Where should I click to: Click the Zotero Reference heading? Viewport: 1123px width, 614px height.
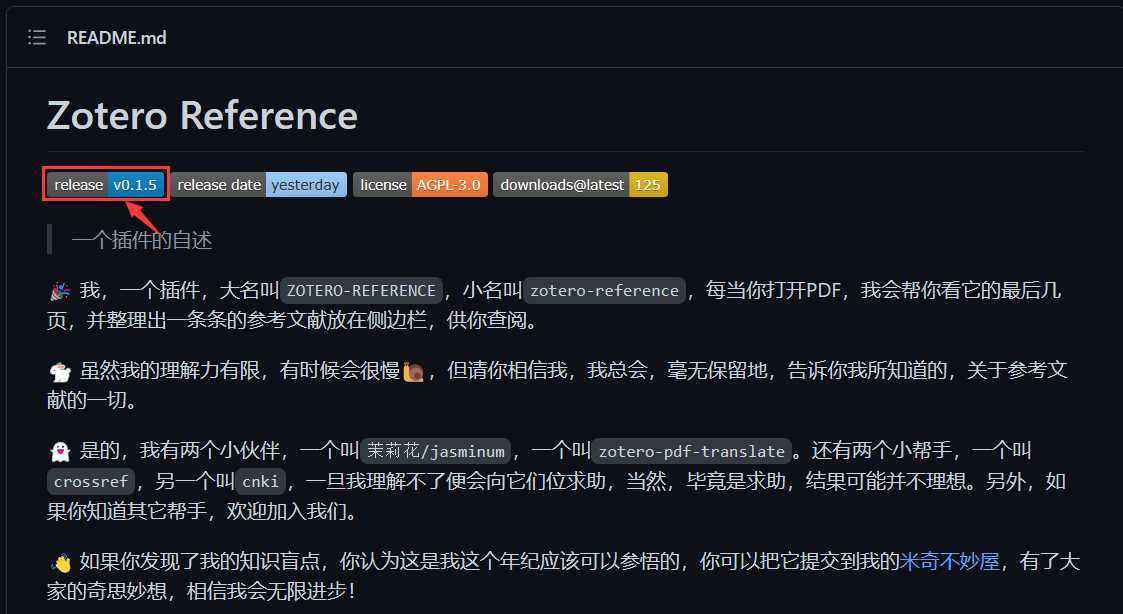click(203, 115)
